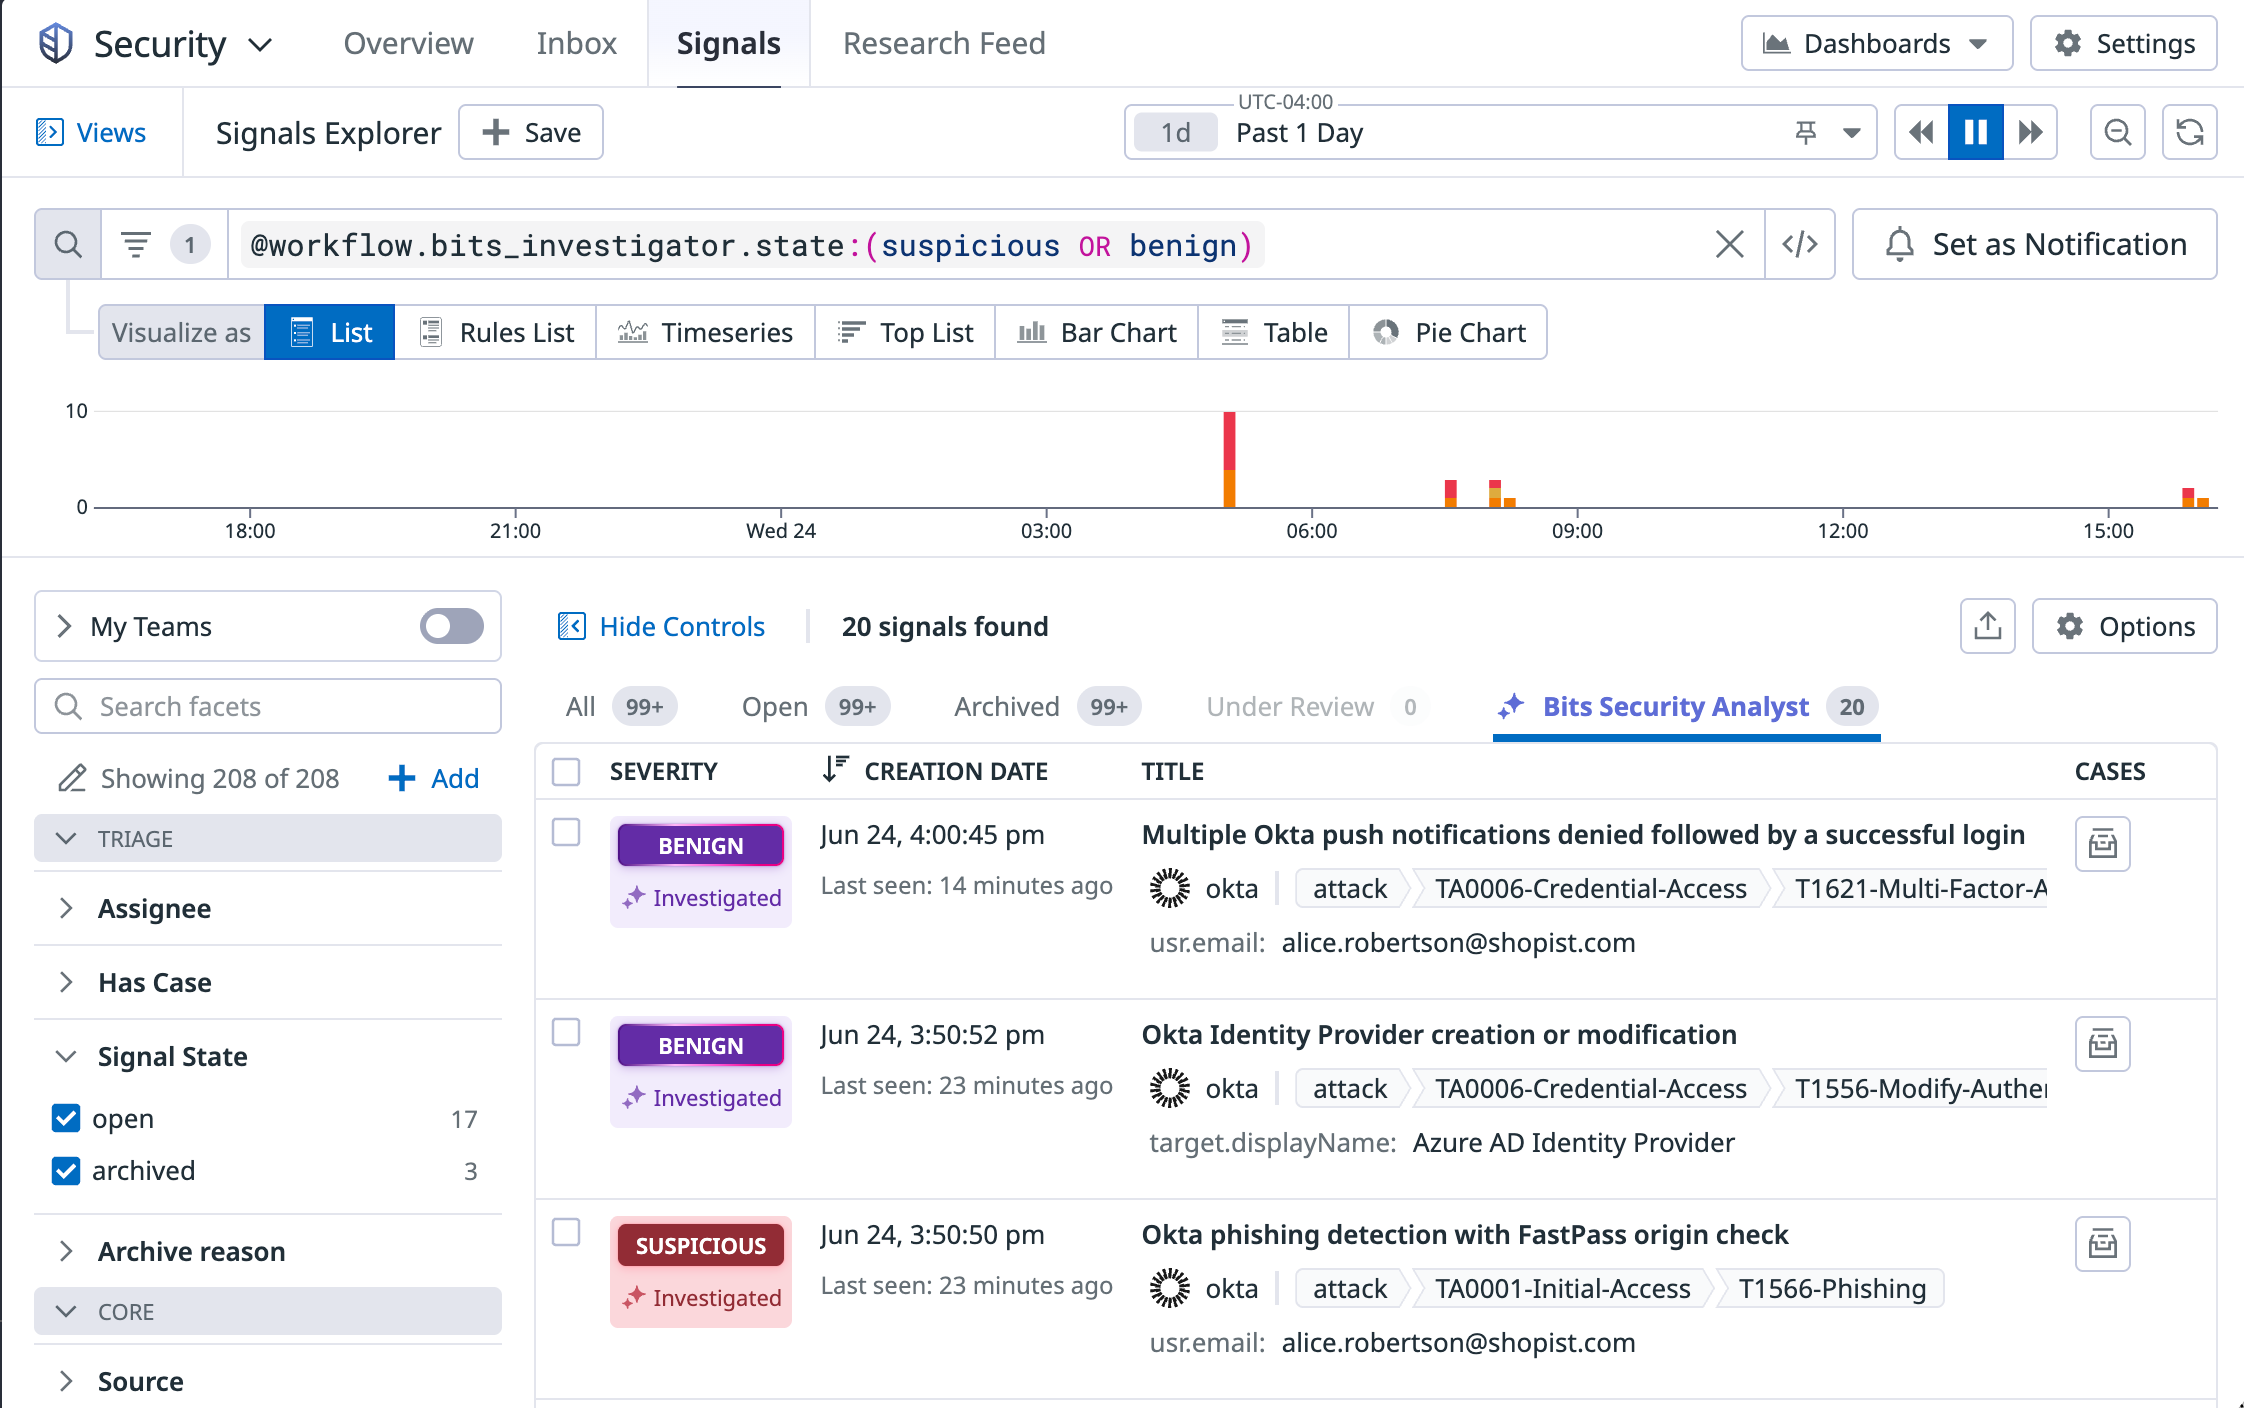Open the Views panel
The width and height of the screenshot is (2244, 1408).
click(x=91, y=133)
